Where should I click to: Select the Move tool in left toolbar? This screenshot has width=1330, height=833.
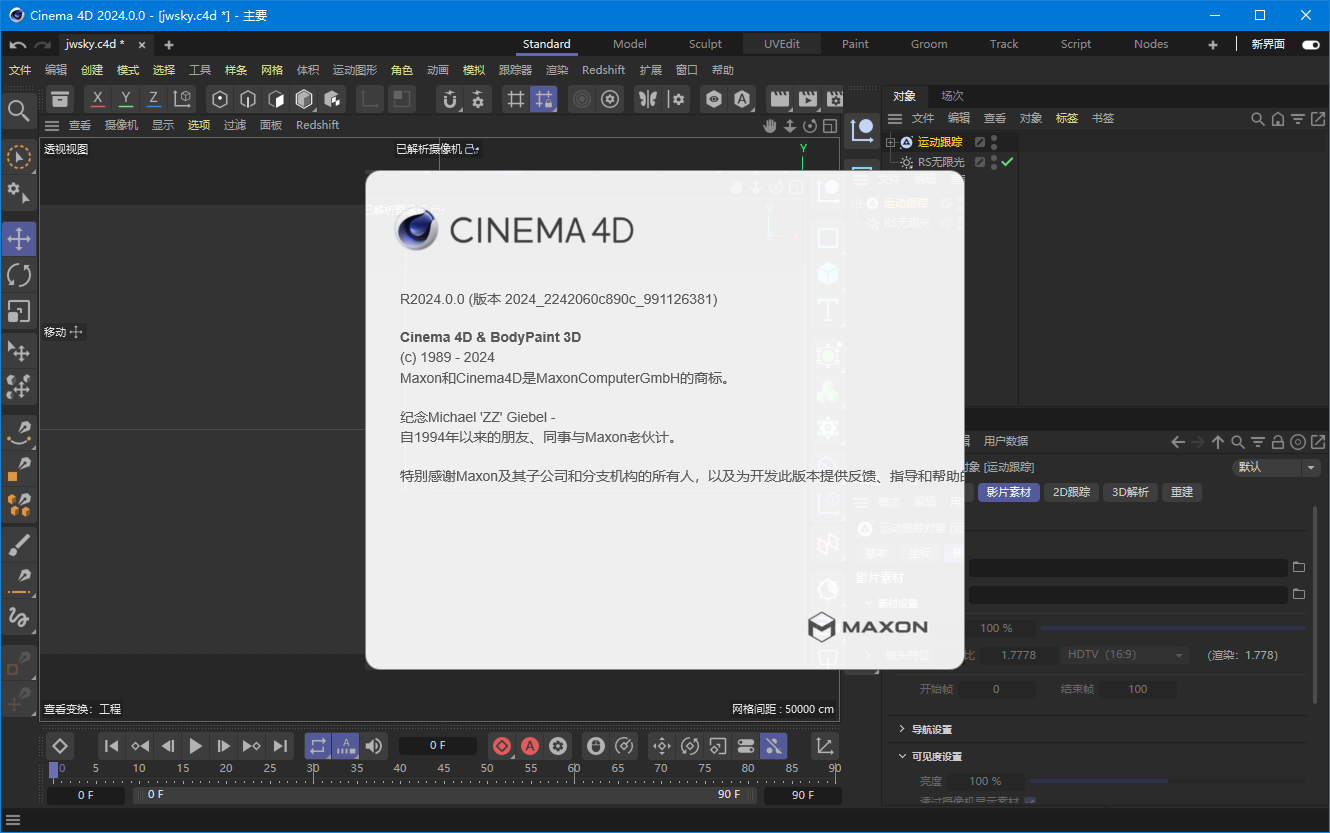(x=18, y=238)
